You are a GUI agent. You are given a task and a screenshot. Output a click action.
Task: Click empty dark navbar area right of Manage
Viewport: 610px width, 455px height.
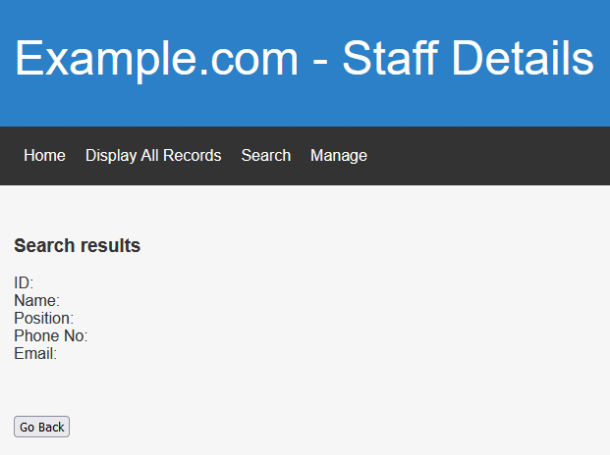pyautogui.click(x=490, y=156)
